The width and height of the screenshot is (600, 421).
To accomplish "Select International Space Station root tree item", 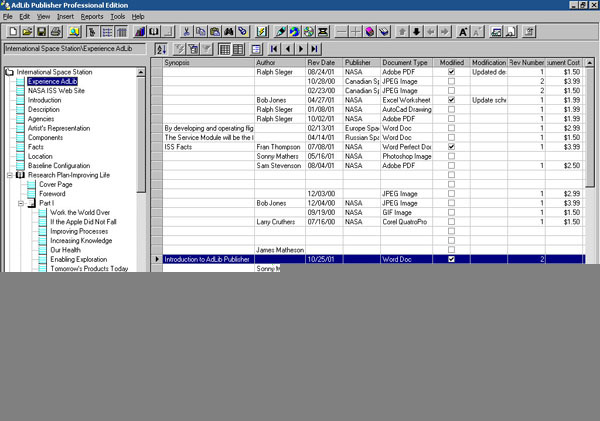I will (54, 72).
